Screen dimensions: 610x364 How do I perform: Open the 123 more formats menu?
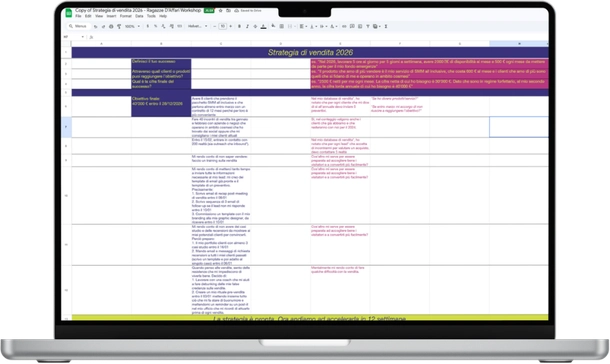click(x=180, y=26)
